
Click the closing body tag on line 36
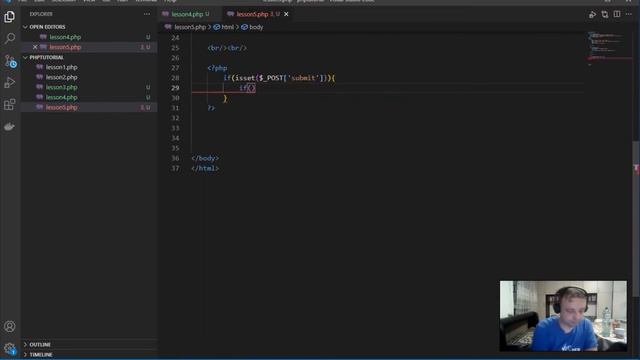pos(205,158)
